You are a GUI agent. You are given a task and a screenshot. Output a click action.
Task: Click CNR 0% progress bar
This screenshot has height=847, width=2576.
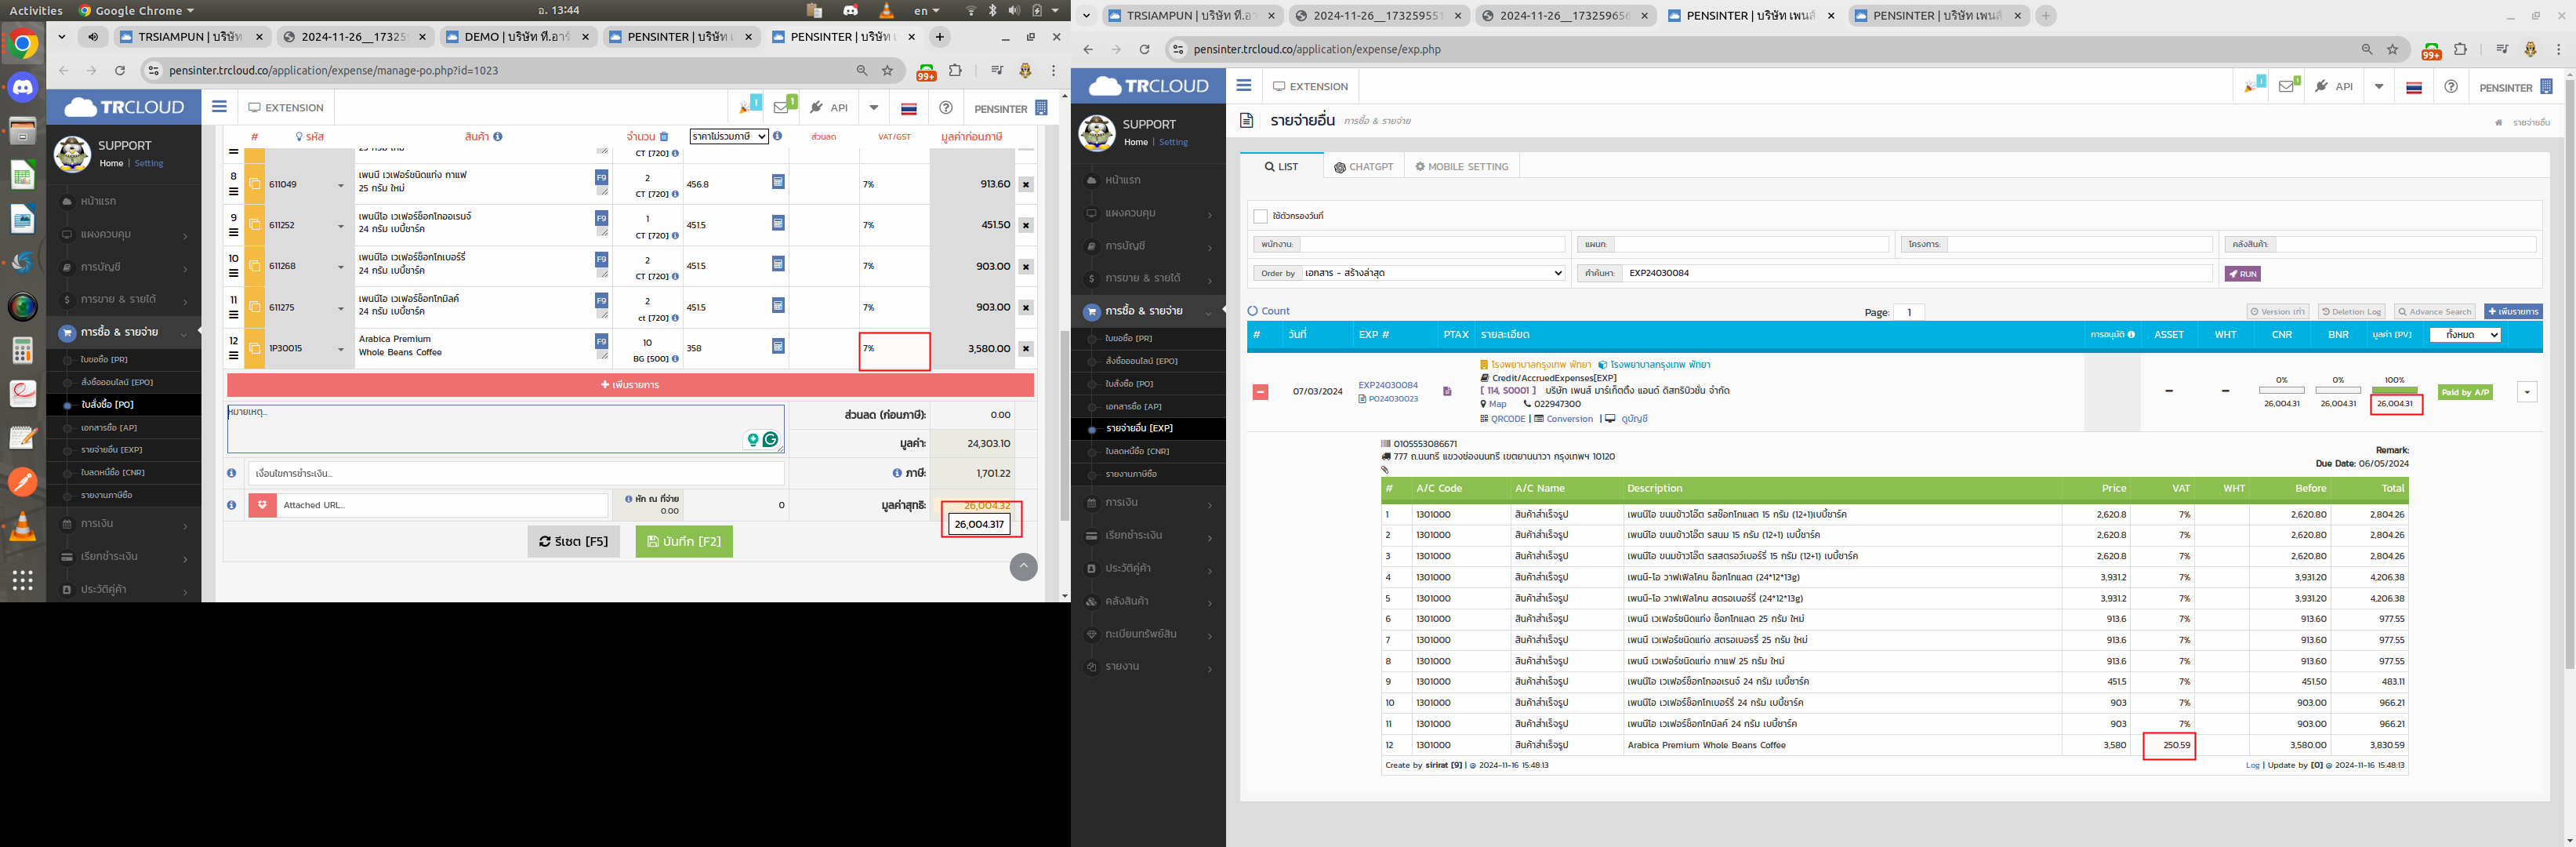click(x=2281, y=390)
